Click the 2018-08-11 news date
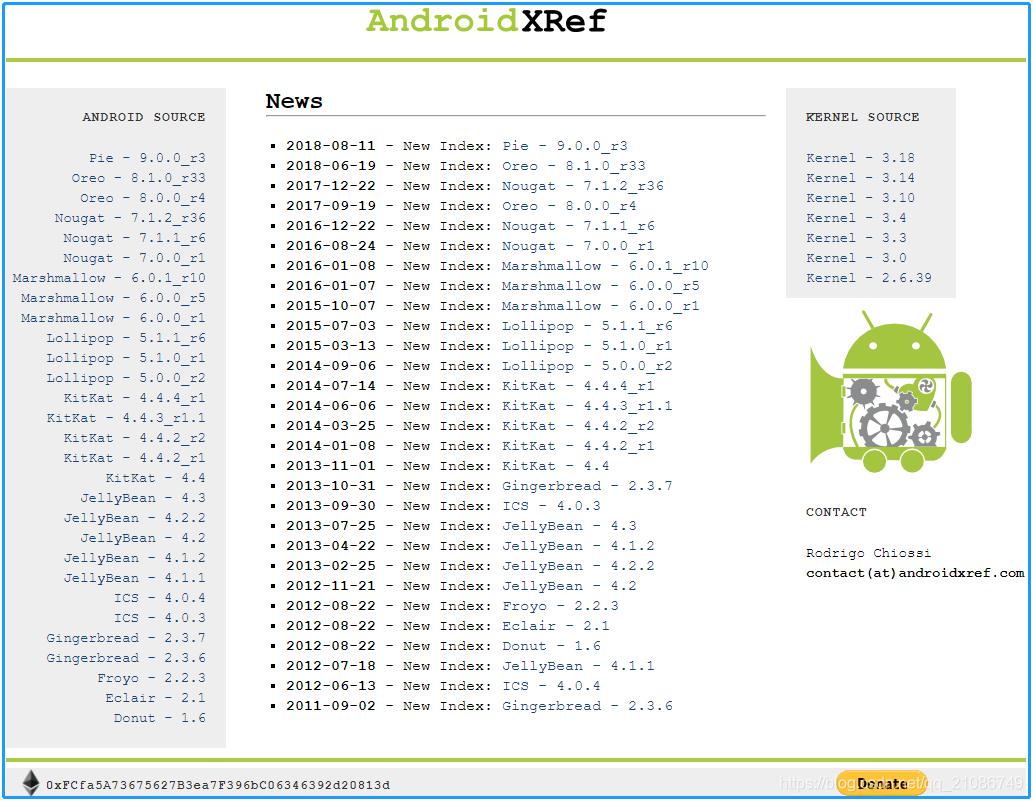The width and height of the screenshot is (1033, 802). point(331,146)
